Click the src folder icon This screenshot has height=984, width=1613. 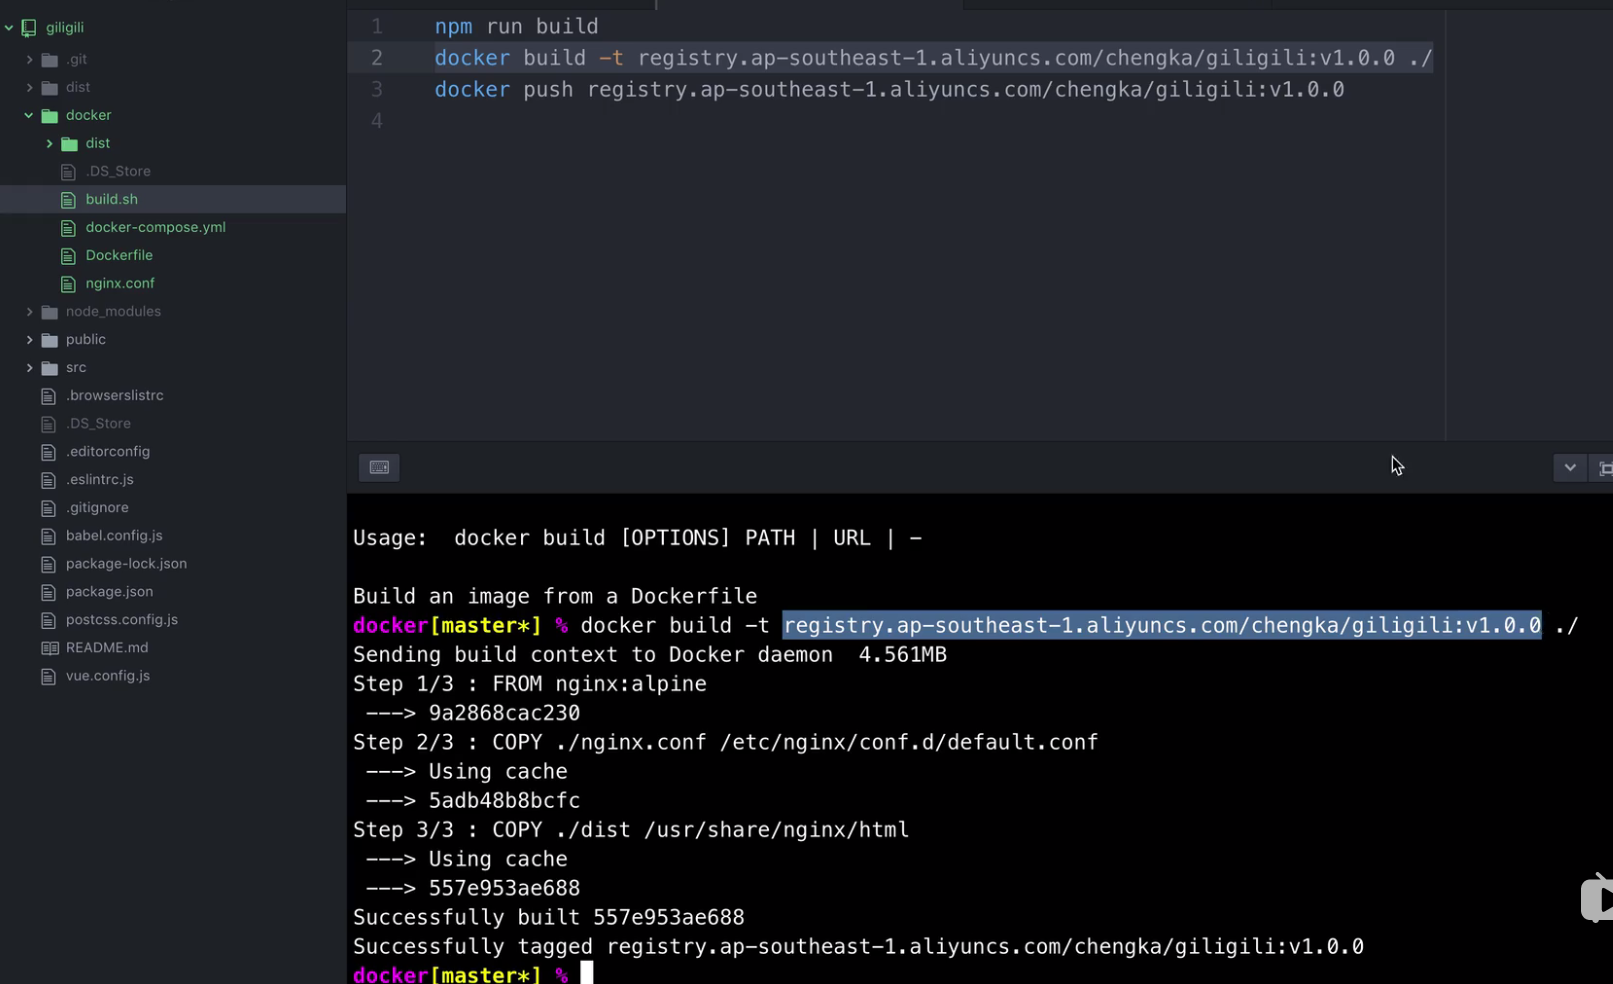(x=49, y=368)
